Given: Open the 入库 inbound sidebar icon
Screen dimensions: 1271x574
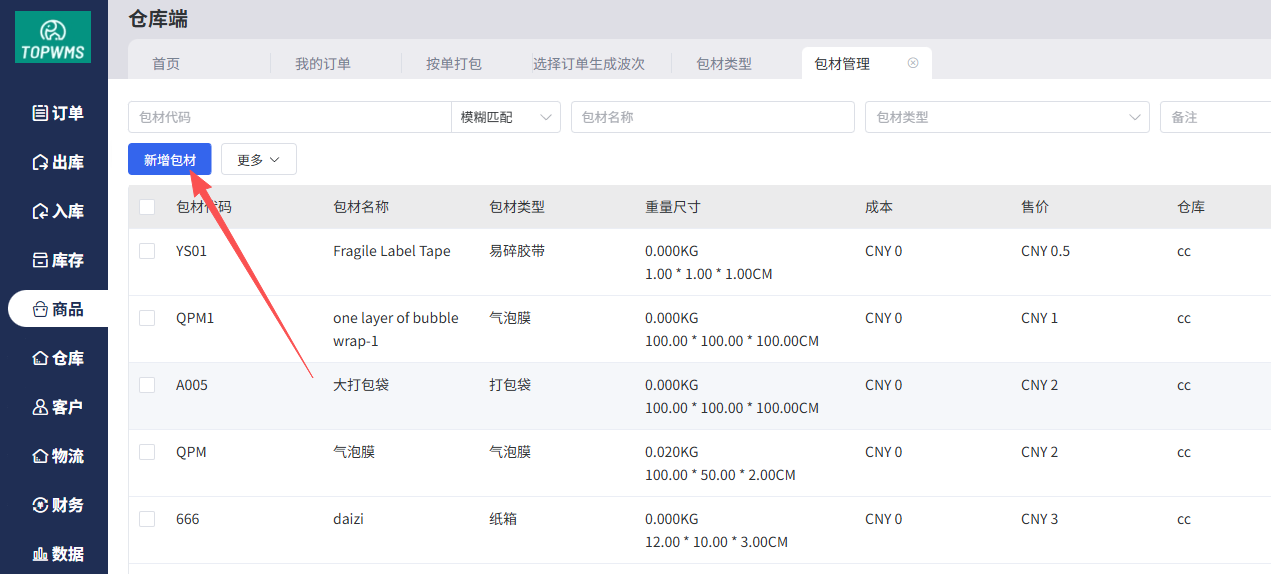Looking at the screenshot, I should [x=41, y=211].
